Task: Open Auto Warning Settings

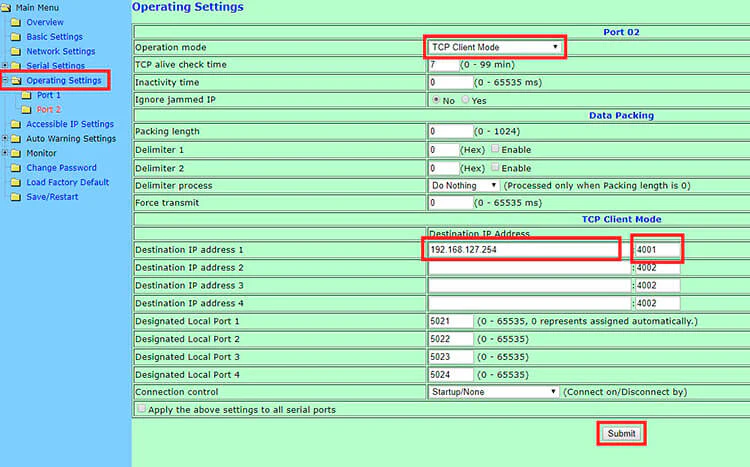Action: (71, 139)
